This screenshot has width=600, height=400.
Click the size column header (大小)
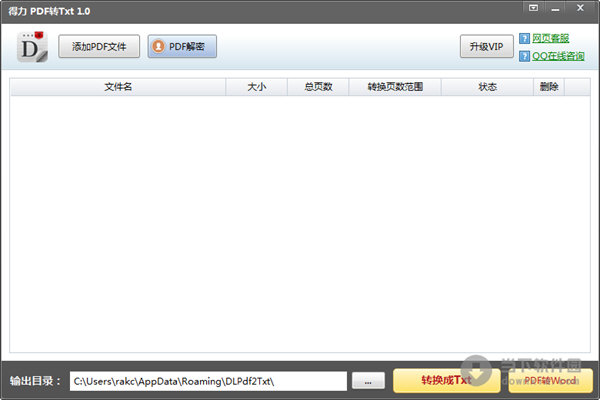tap(256, 87)
